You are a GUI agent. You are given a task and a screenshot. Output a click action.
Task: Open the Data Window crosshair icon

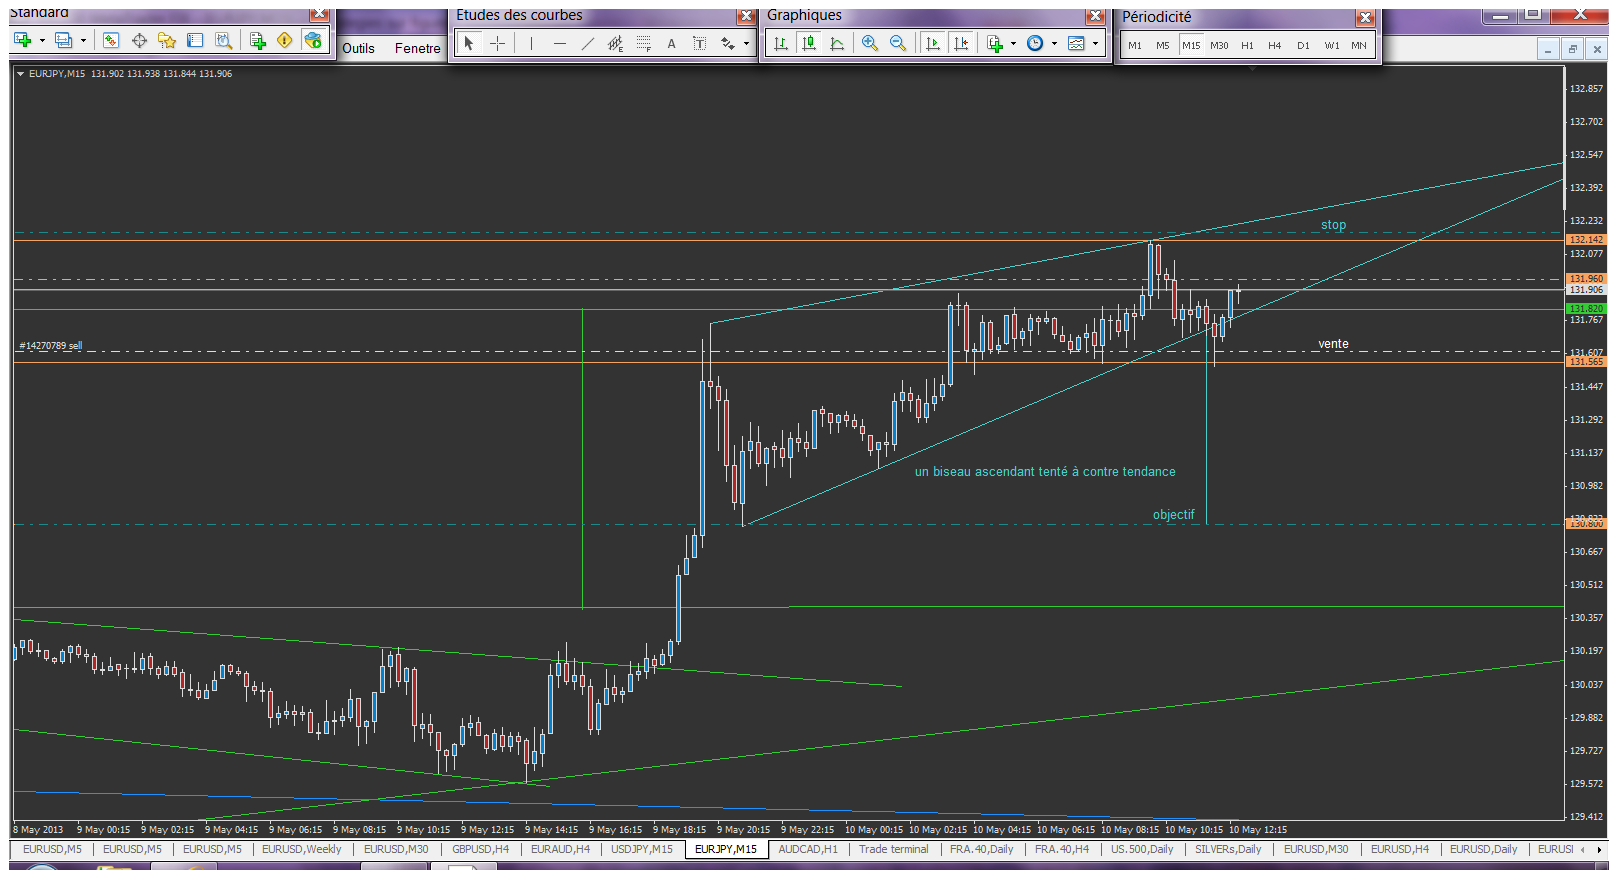click(139, 40)
